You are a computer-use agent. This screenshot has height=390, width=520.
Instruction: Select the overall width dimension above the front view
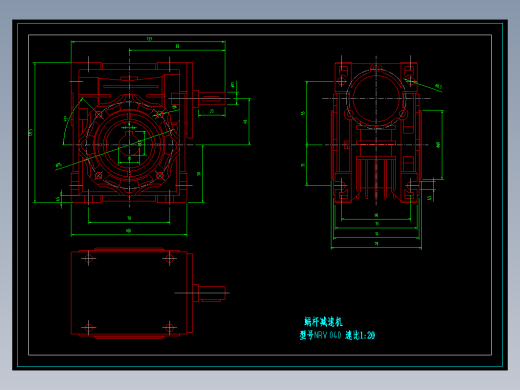[x=148, y=41]
